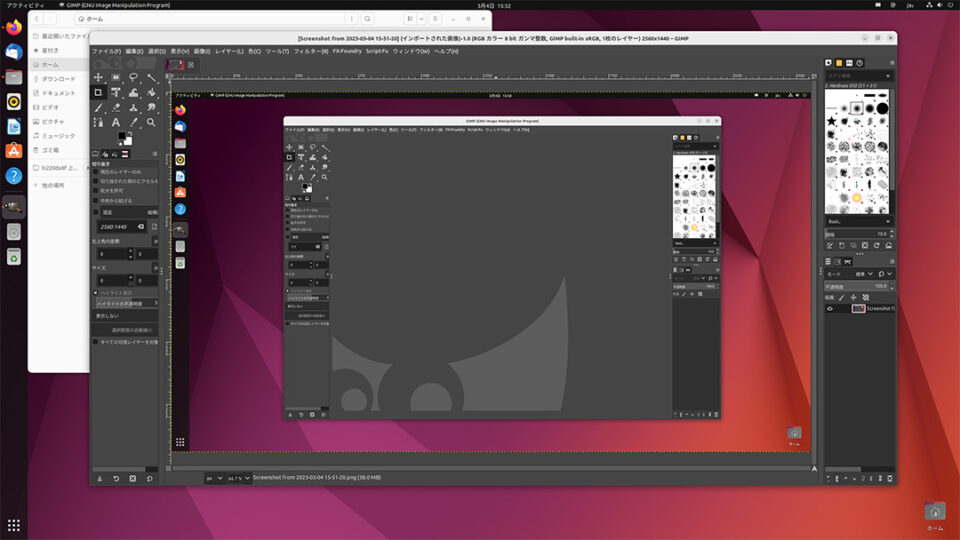Select the Paintbrush tool
The image size is (960, 540).
tap(98, 107)
